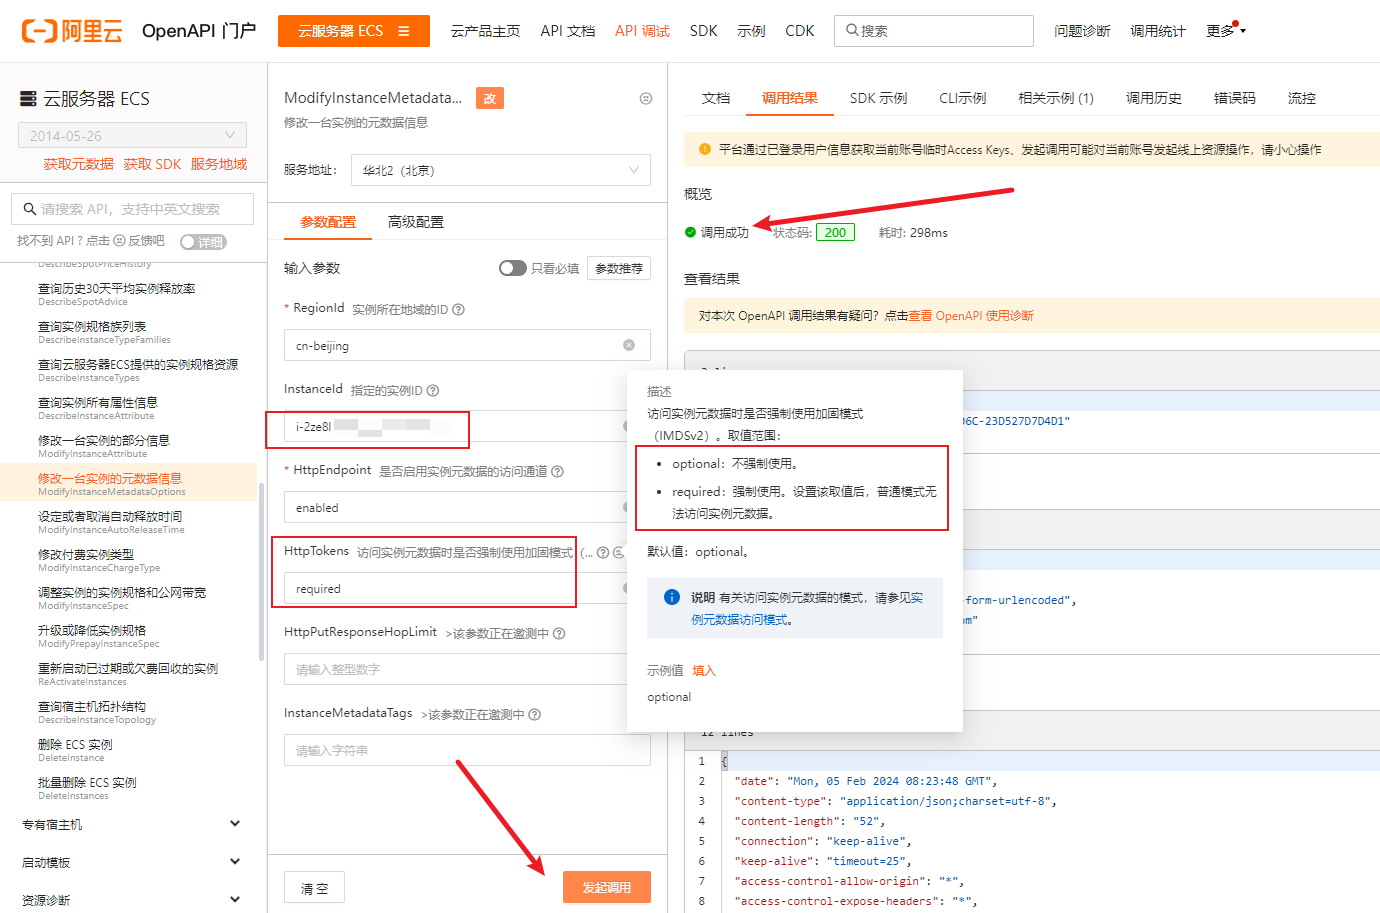Open 问题诊断 in the header
The height and width of the screenshot is (913, 1380).
tap(1082, 31)
